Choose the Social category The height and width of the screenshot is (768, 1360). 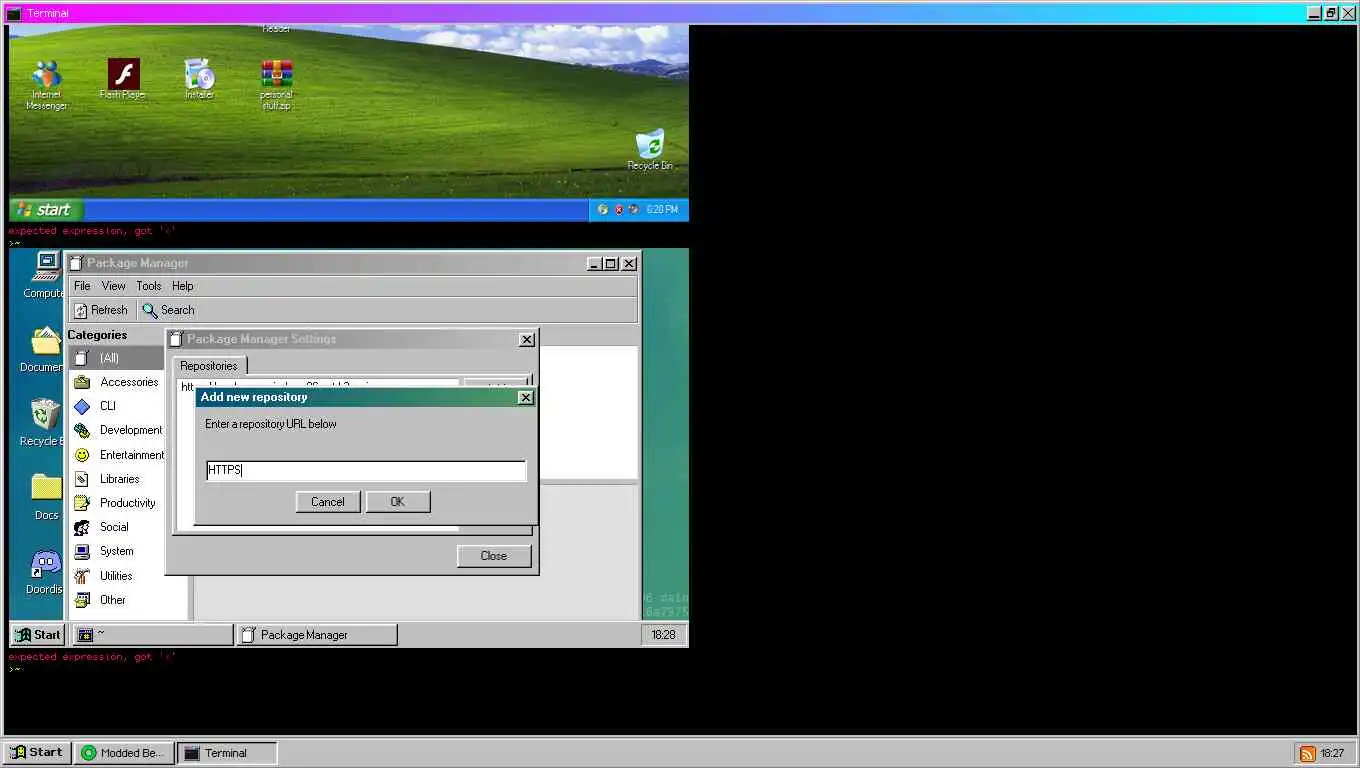(x=116, y=527)
